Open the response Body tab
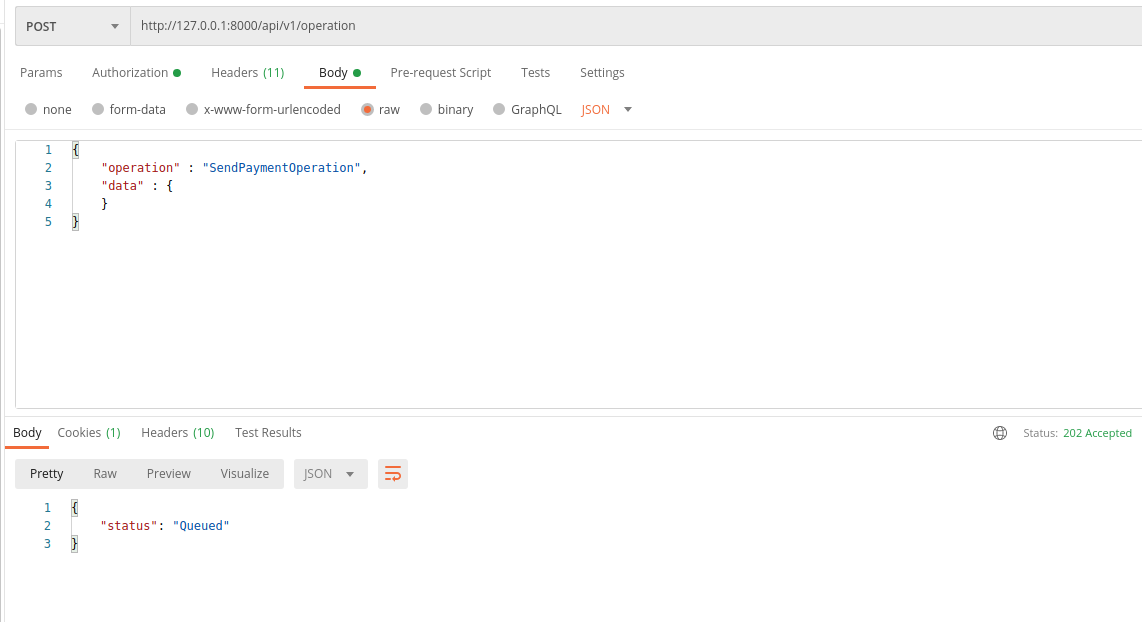The height and width of the screenshot is (622, 1142). click(x=27, y=433)
